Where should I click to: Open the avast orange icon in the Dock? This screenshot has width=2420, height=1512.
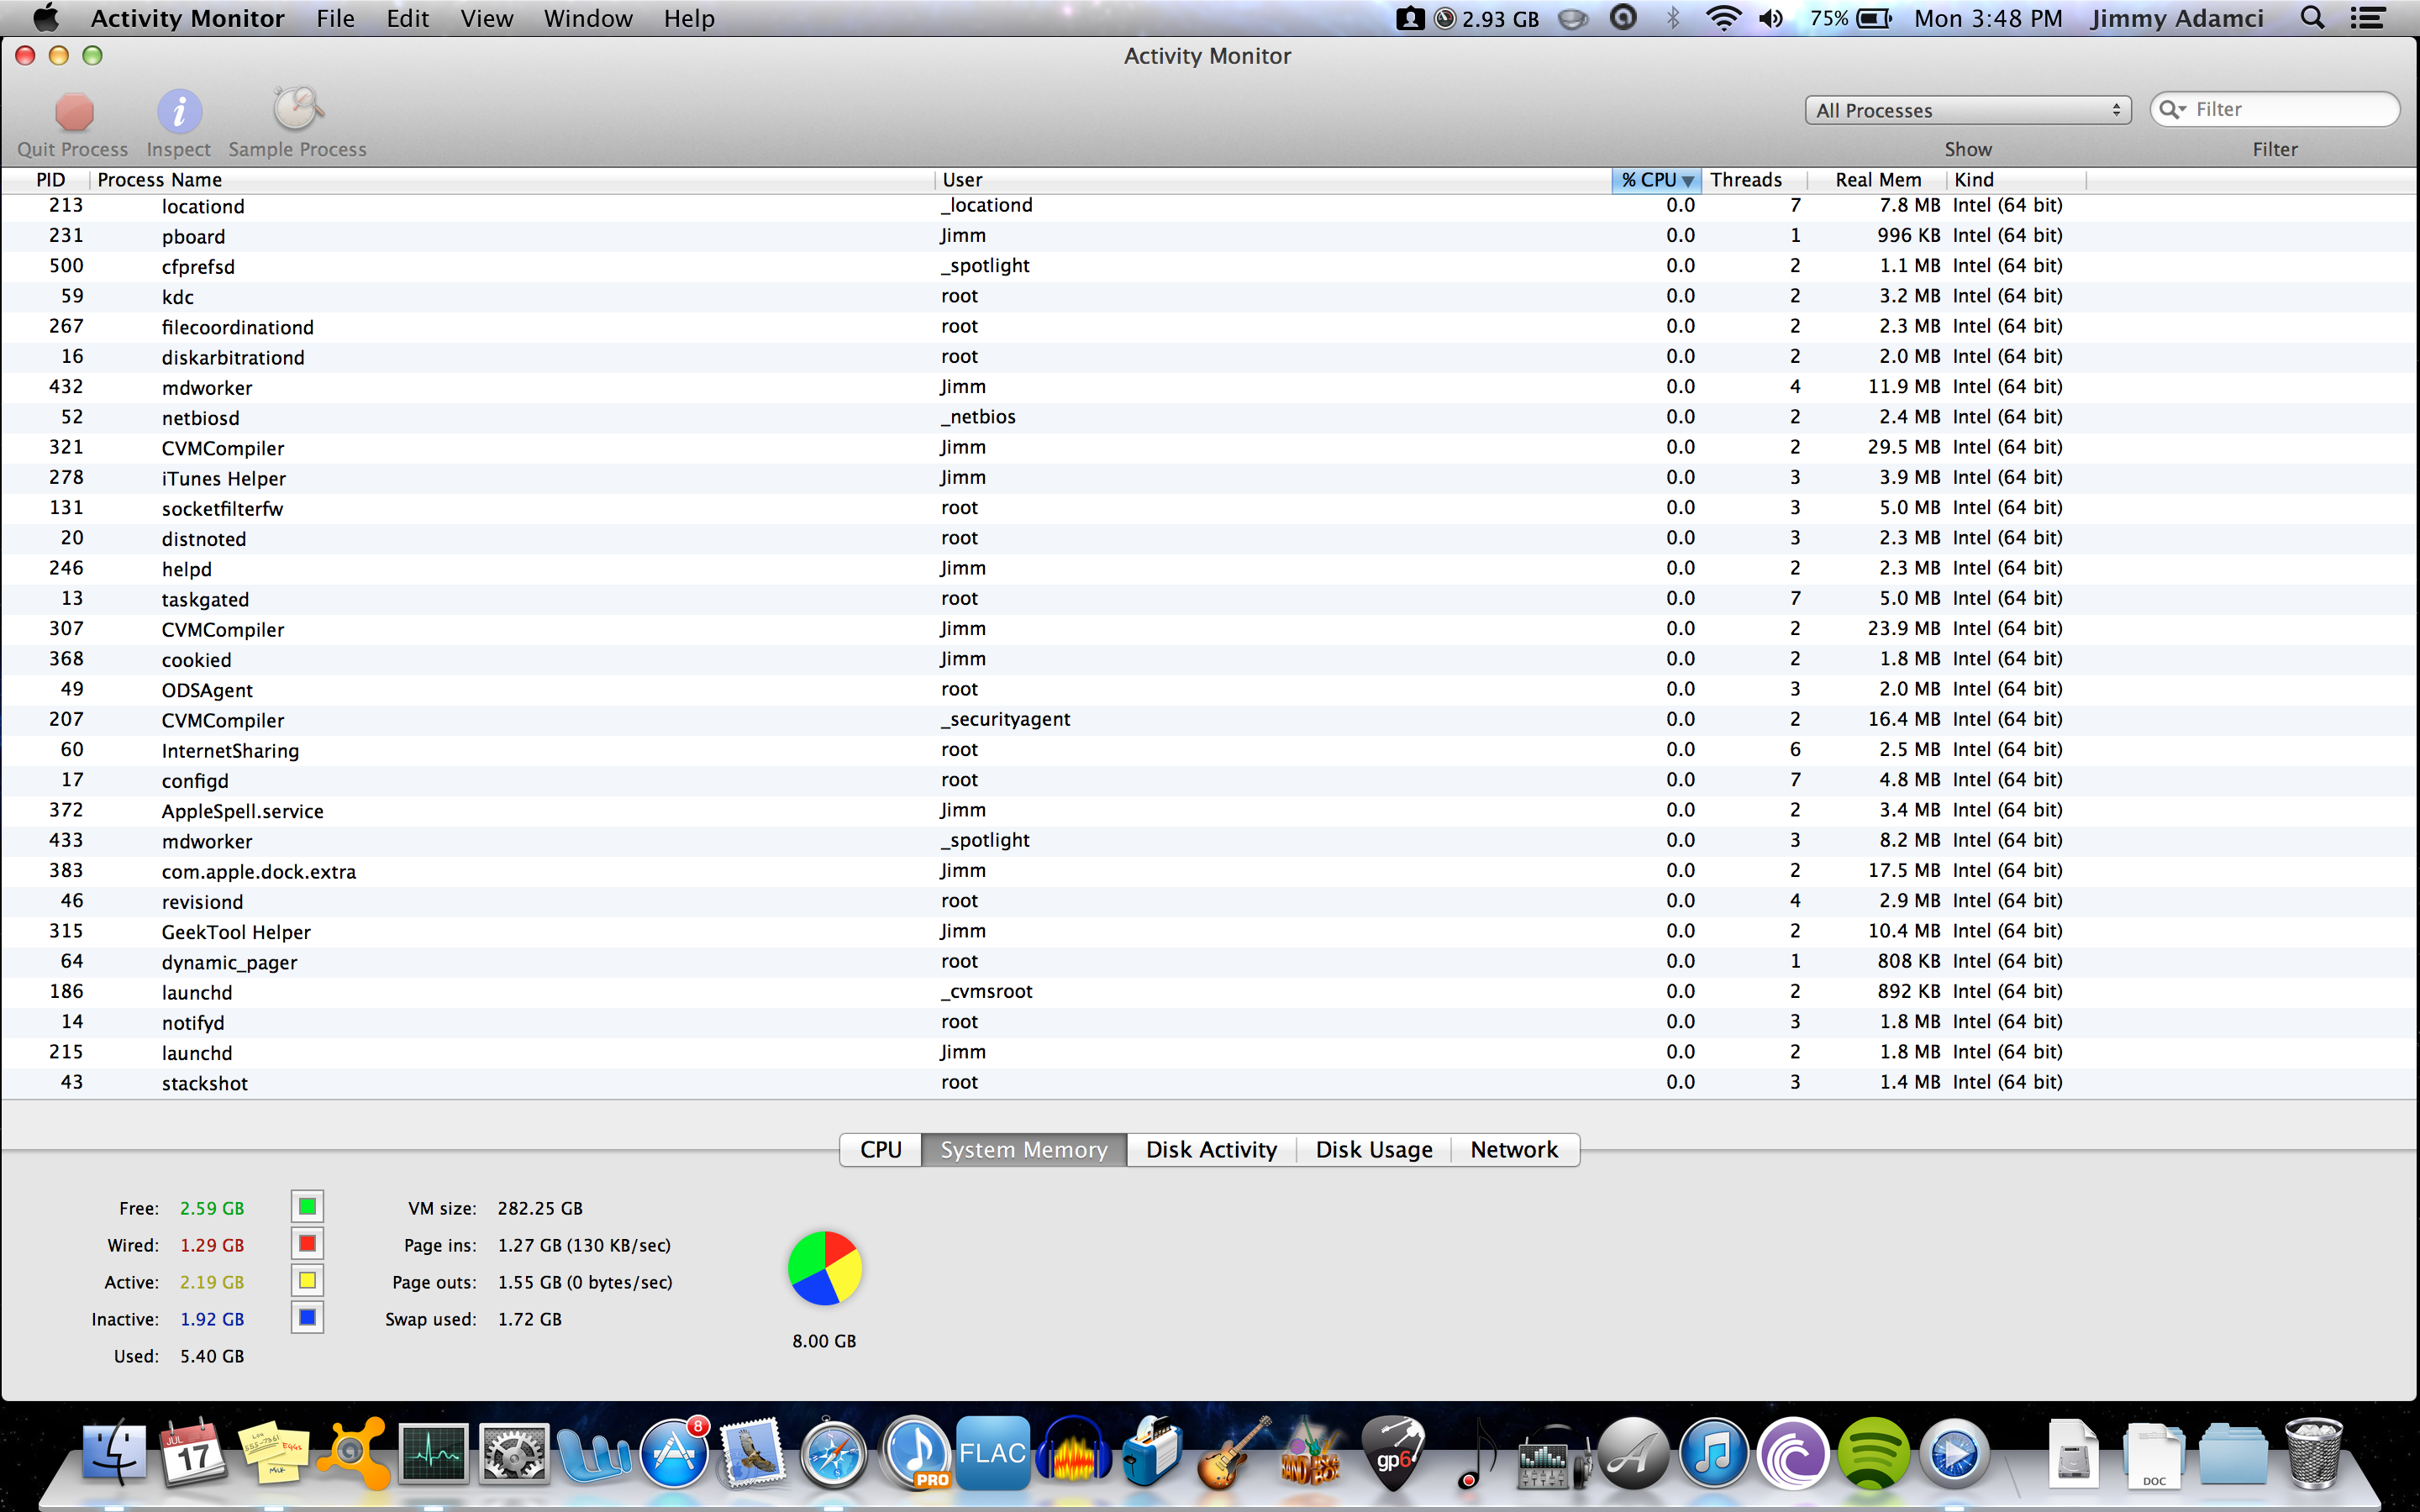[354, 1453]
